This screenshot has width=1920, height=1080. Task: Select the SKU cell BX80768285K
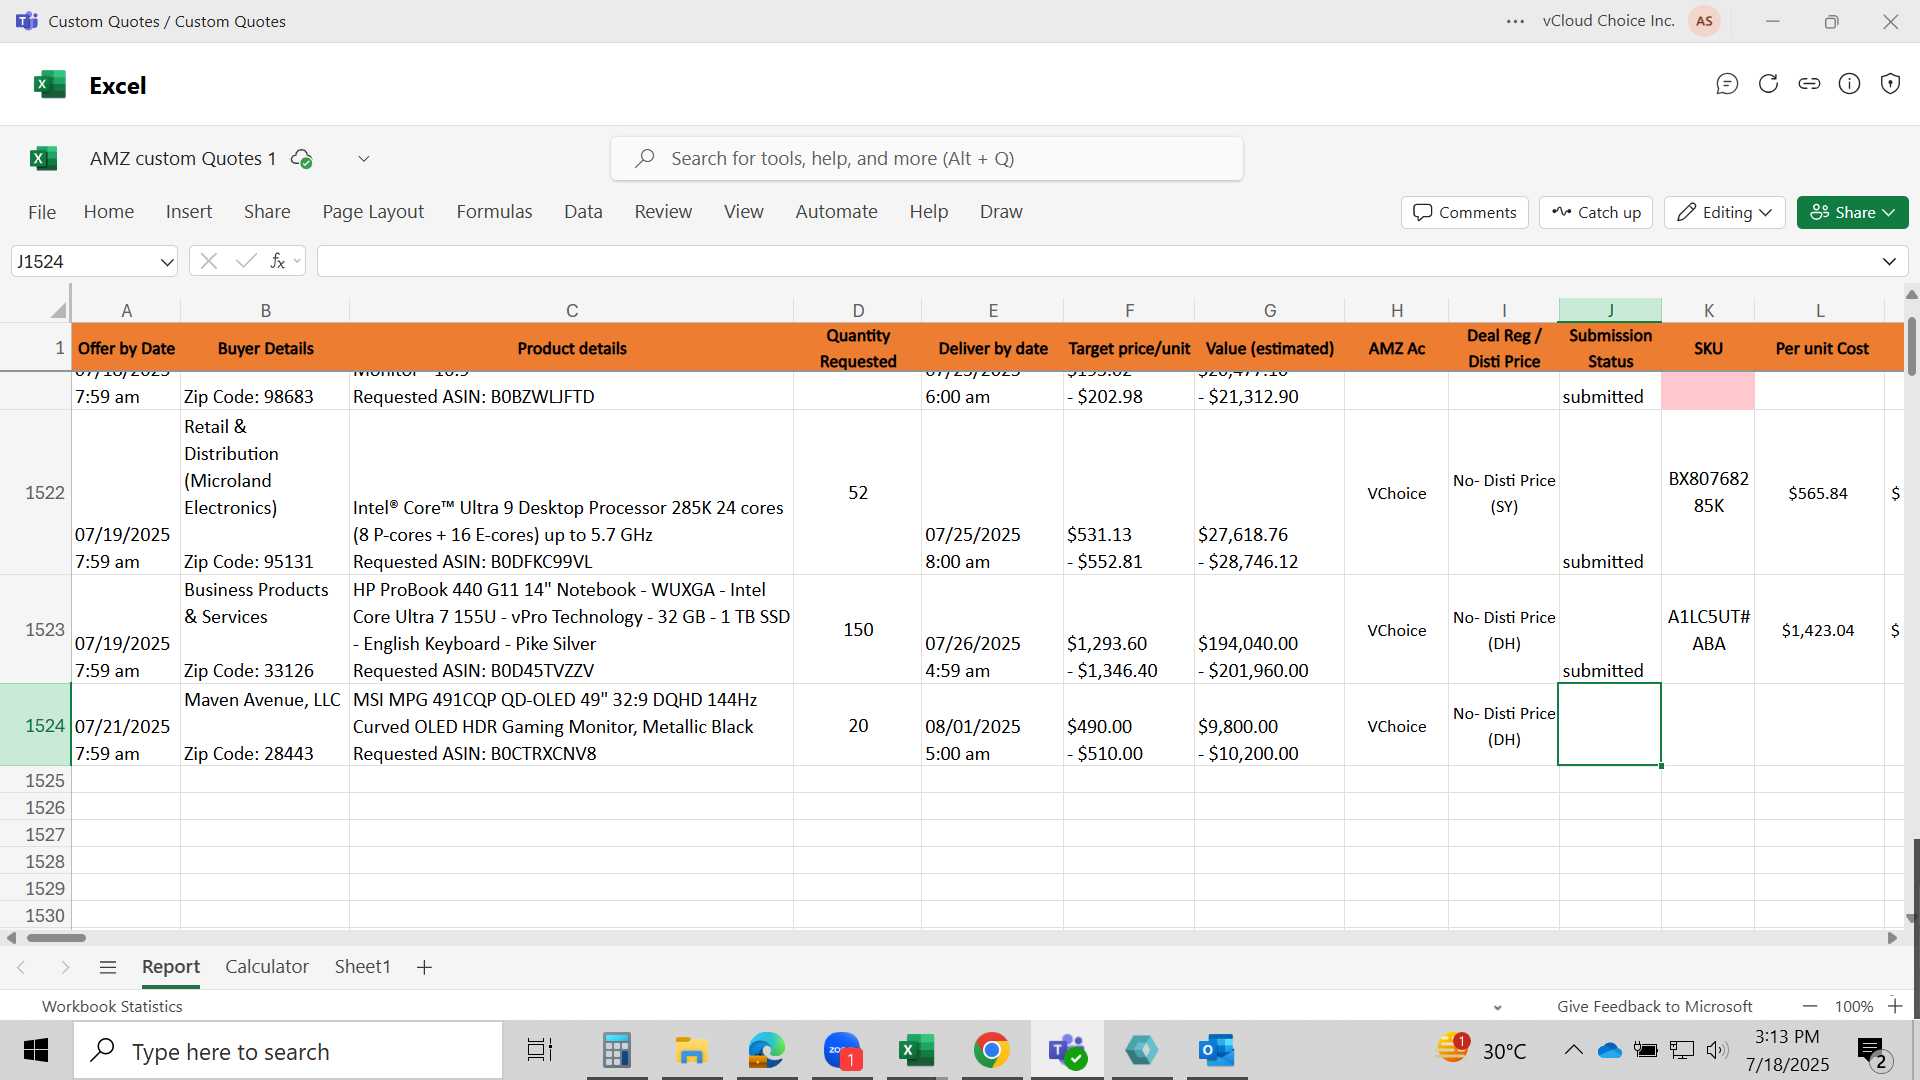coord(1708,492)
